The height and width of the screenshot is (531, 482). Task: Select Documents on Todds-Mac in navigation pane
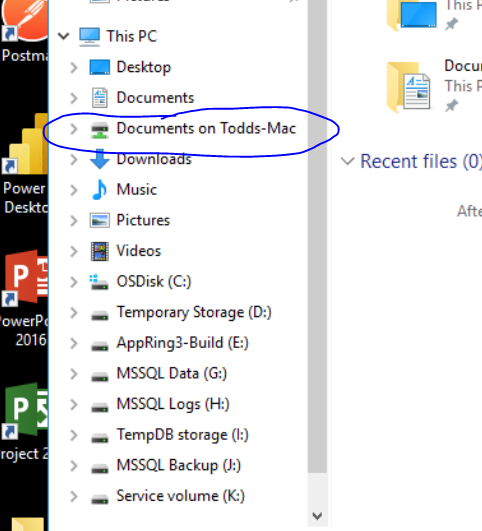pyautogui.click(x=206, y=129)
